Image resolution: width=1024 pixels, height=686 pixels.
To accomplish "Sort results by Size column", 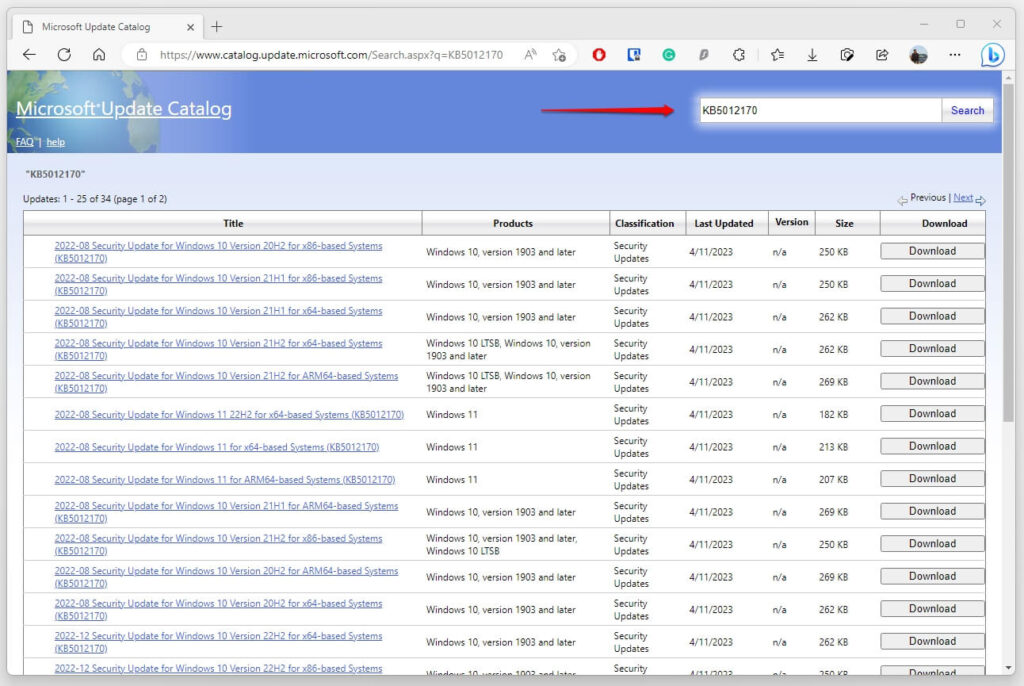I will pyautogui.click(x=844, y=223).
